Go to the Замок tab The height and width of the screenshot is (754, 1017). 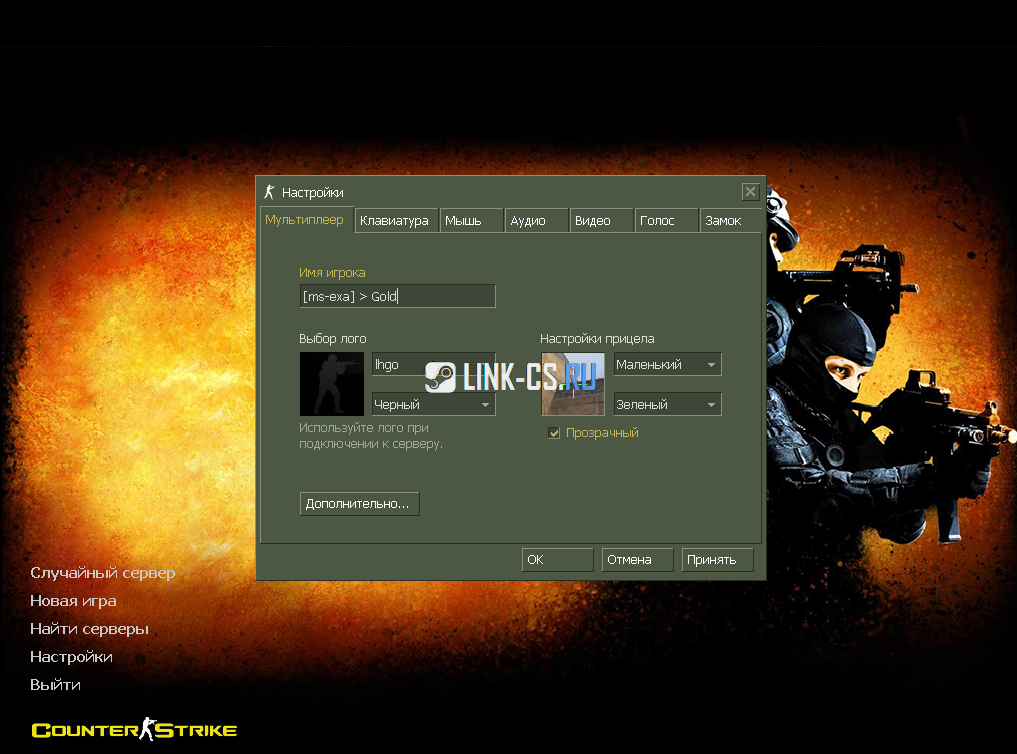tap(729, 221)
